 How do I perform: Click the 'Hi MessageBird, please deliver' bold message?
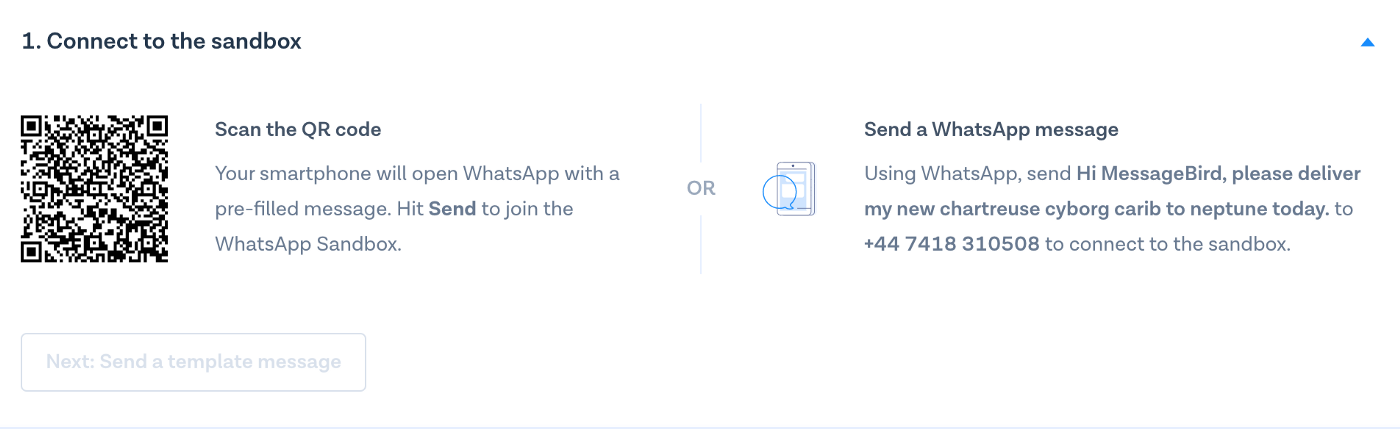click(x=1218, y=174)
